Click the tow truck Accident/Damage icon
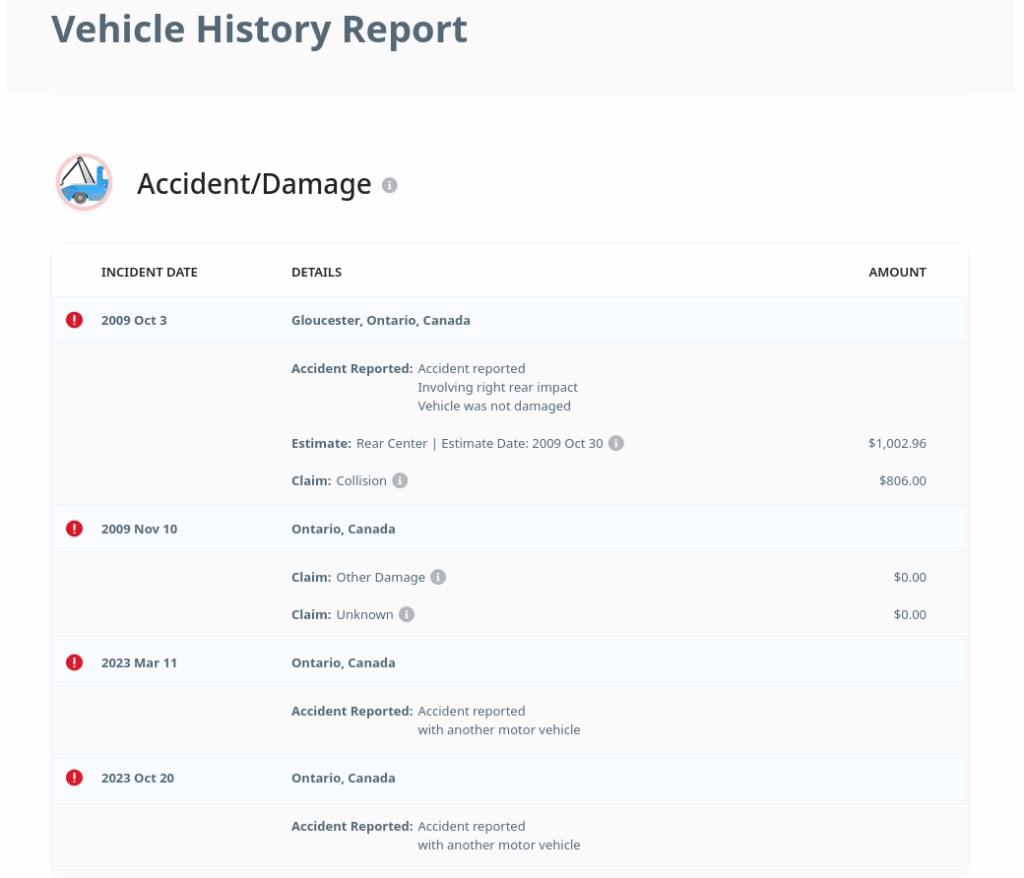The height and width of the screenshot is (878, 1024). pyautogui.click(x=84, y=183)
